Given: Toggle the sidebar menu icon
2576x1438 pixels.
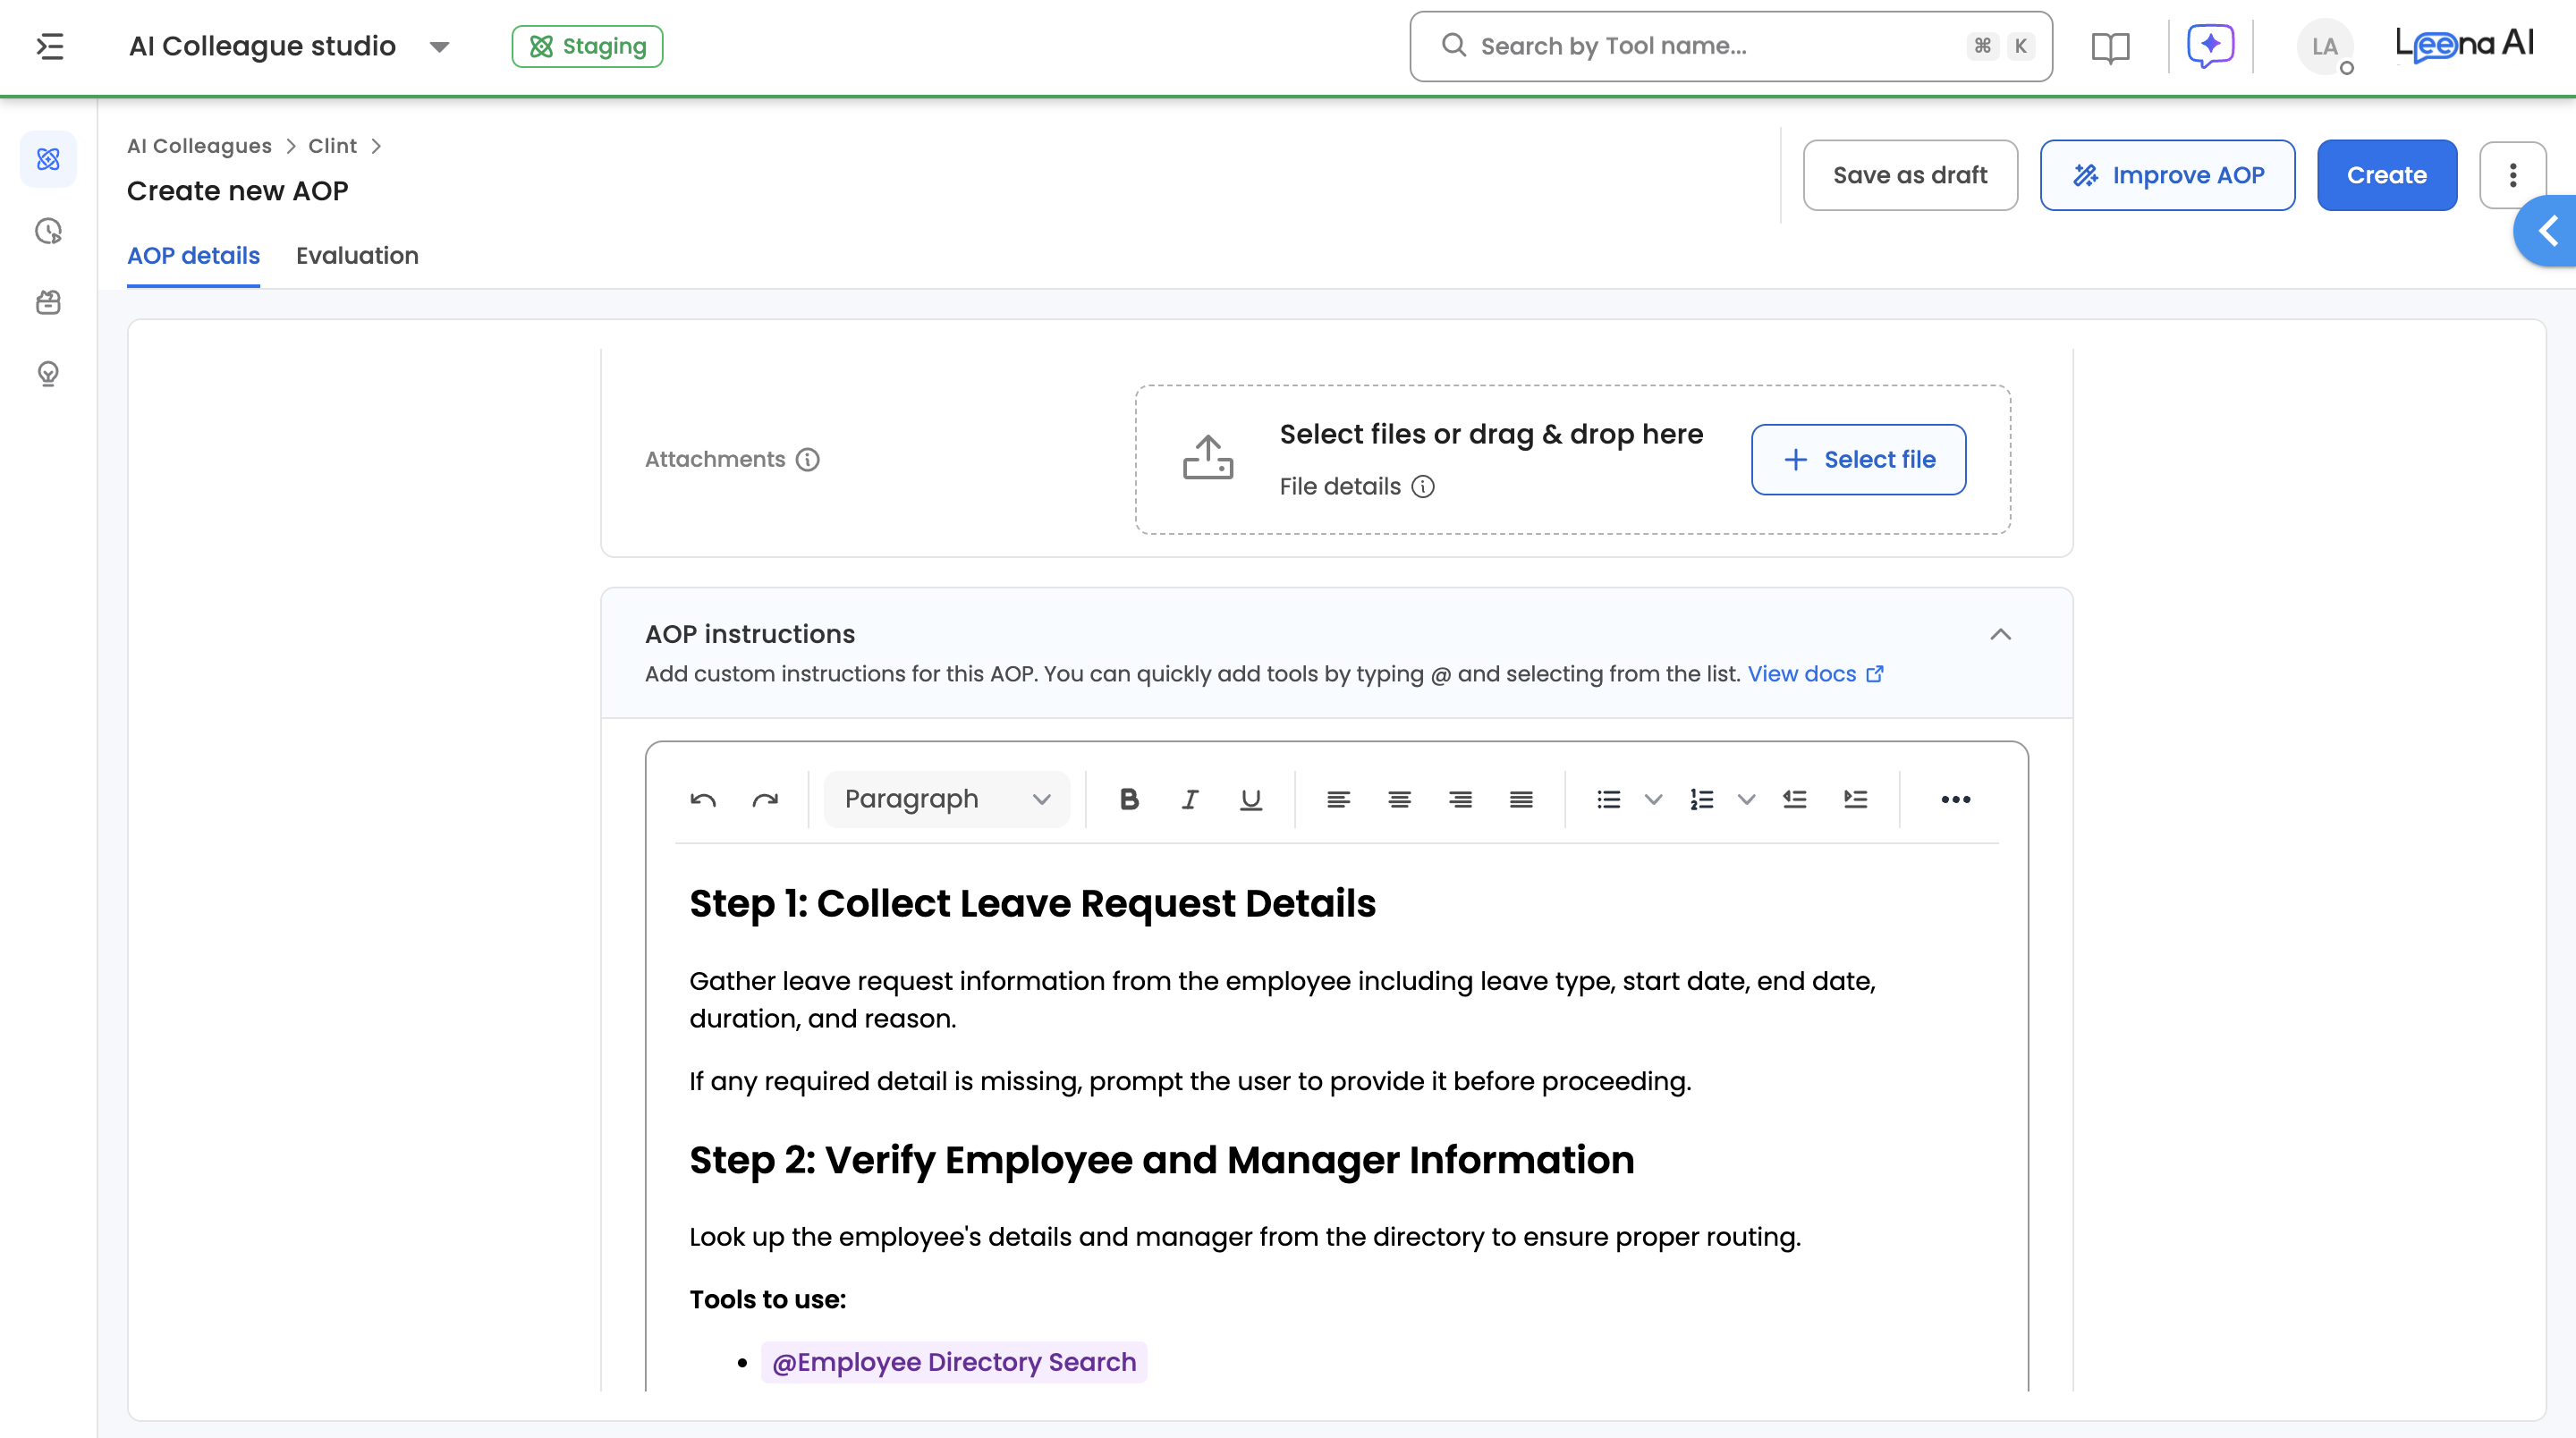Looking at the screenshot, I should (50, 46).
